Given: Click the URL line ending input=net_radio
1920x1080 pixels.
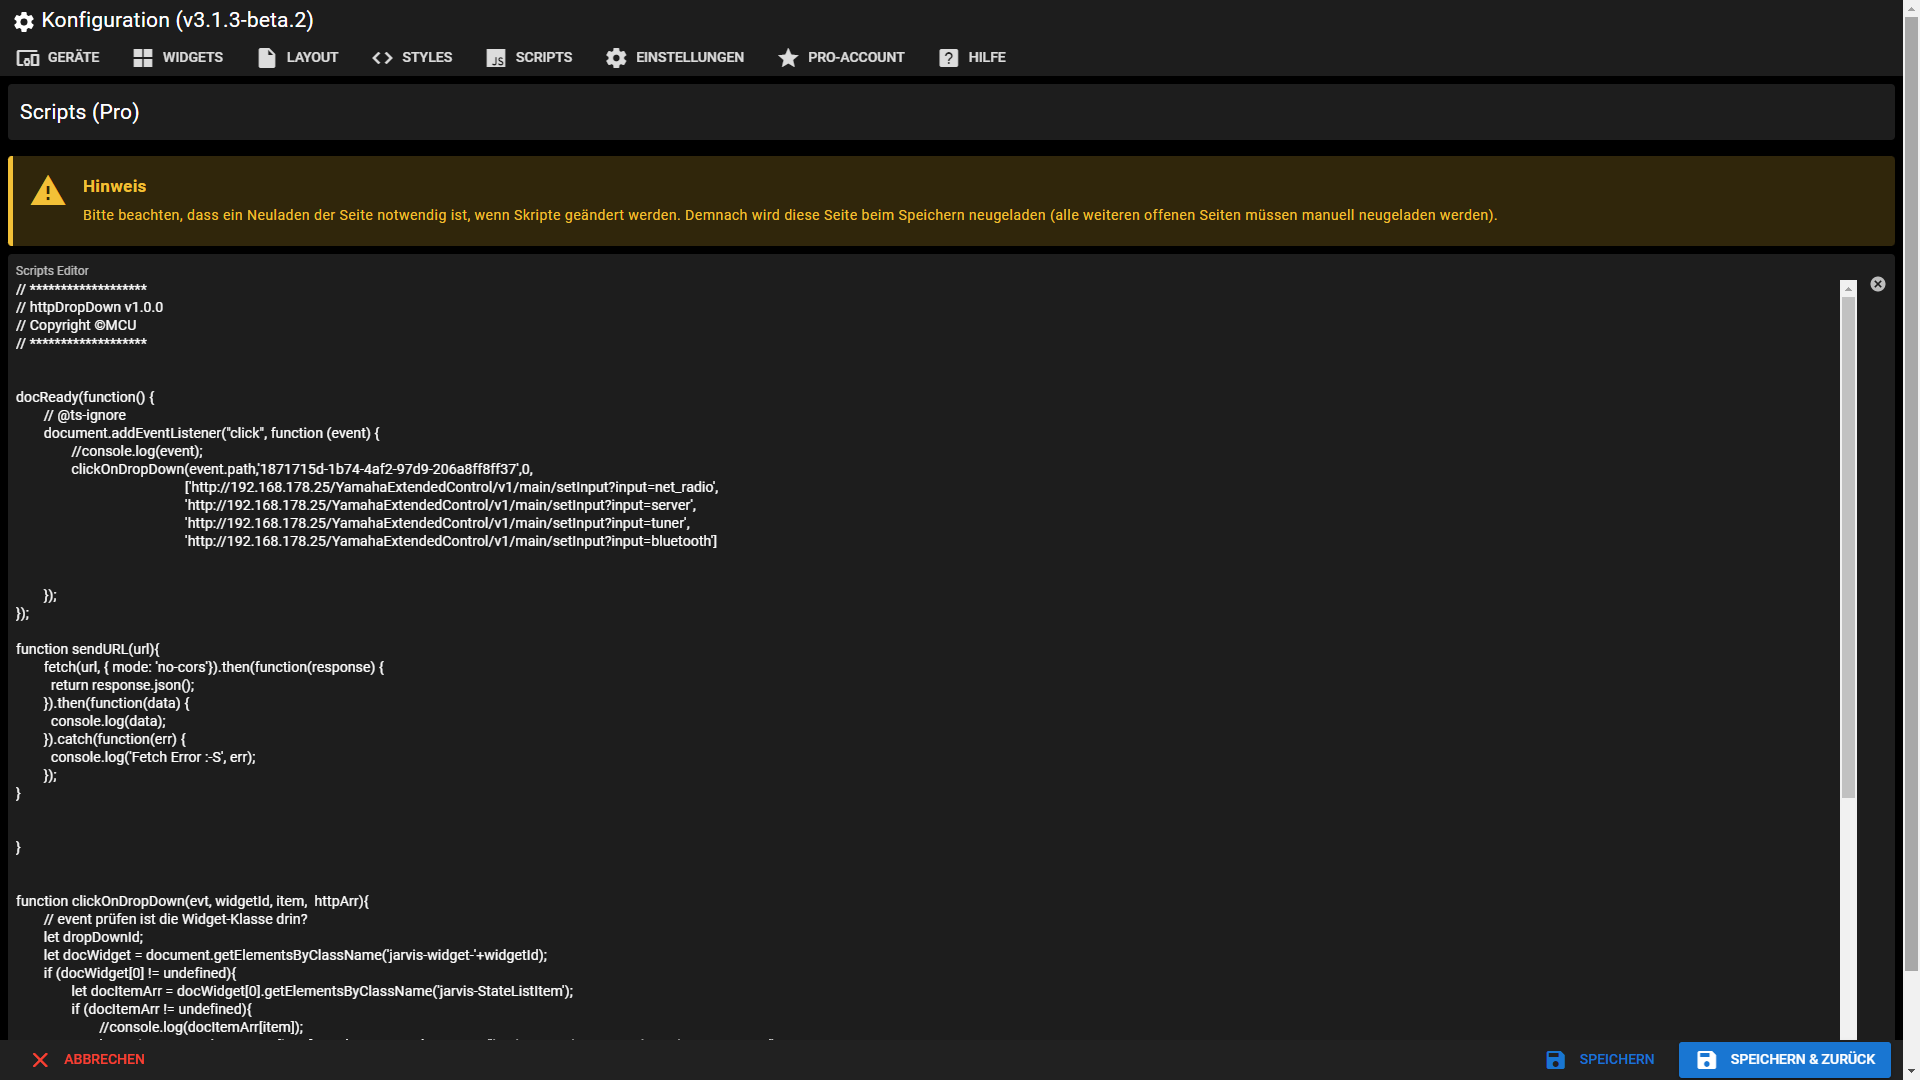Looking at the screenshot, I should (x=452, y=487).
